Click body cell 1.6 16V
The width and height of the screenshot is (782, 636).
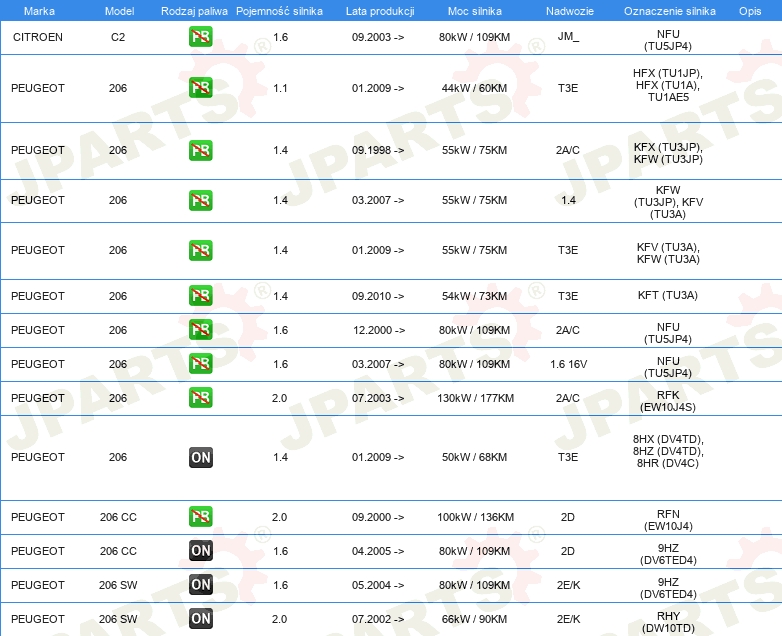[568, 364]
